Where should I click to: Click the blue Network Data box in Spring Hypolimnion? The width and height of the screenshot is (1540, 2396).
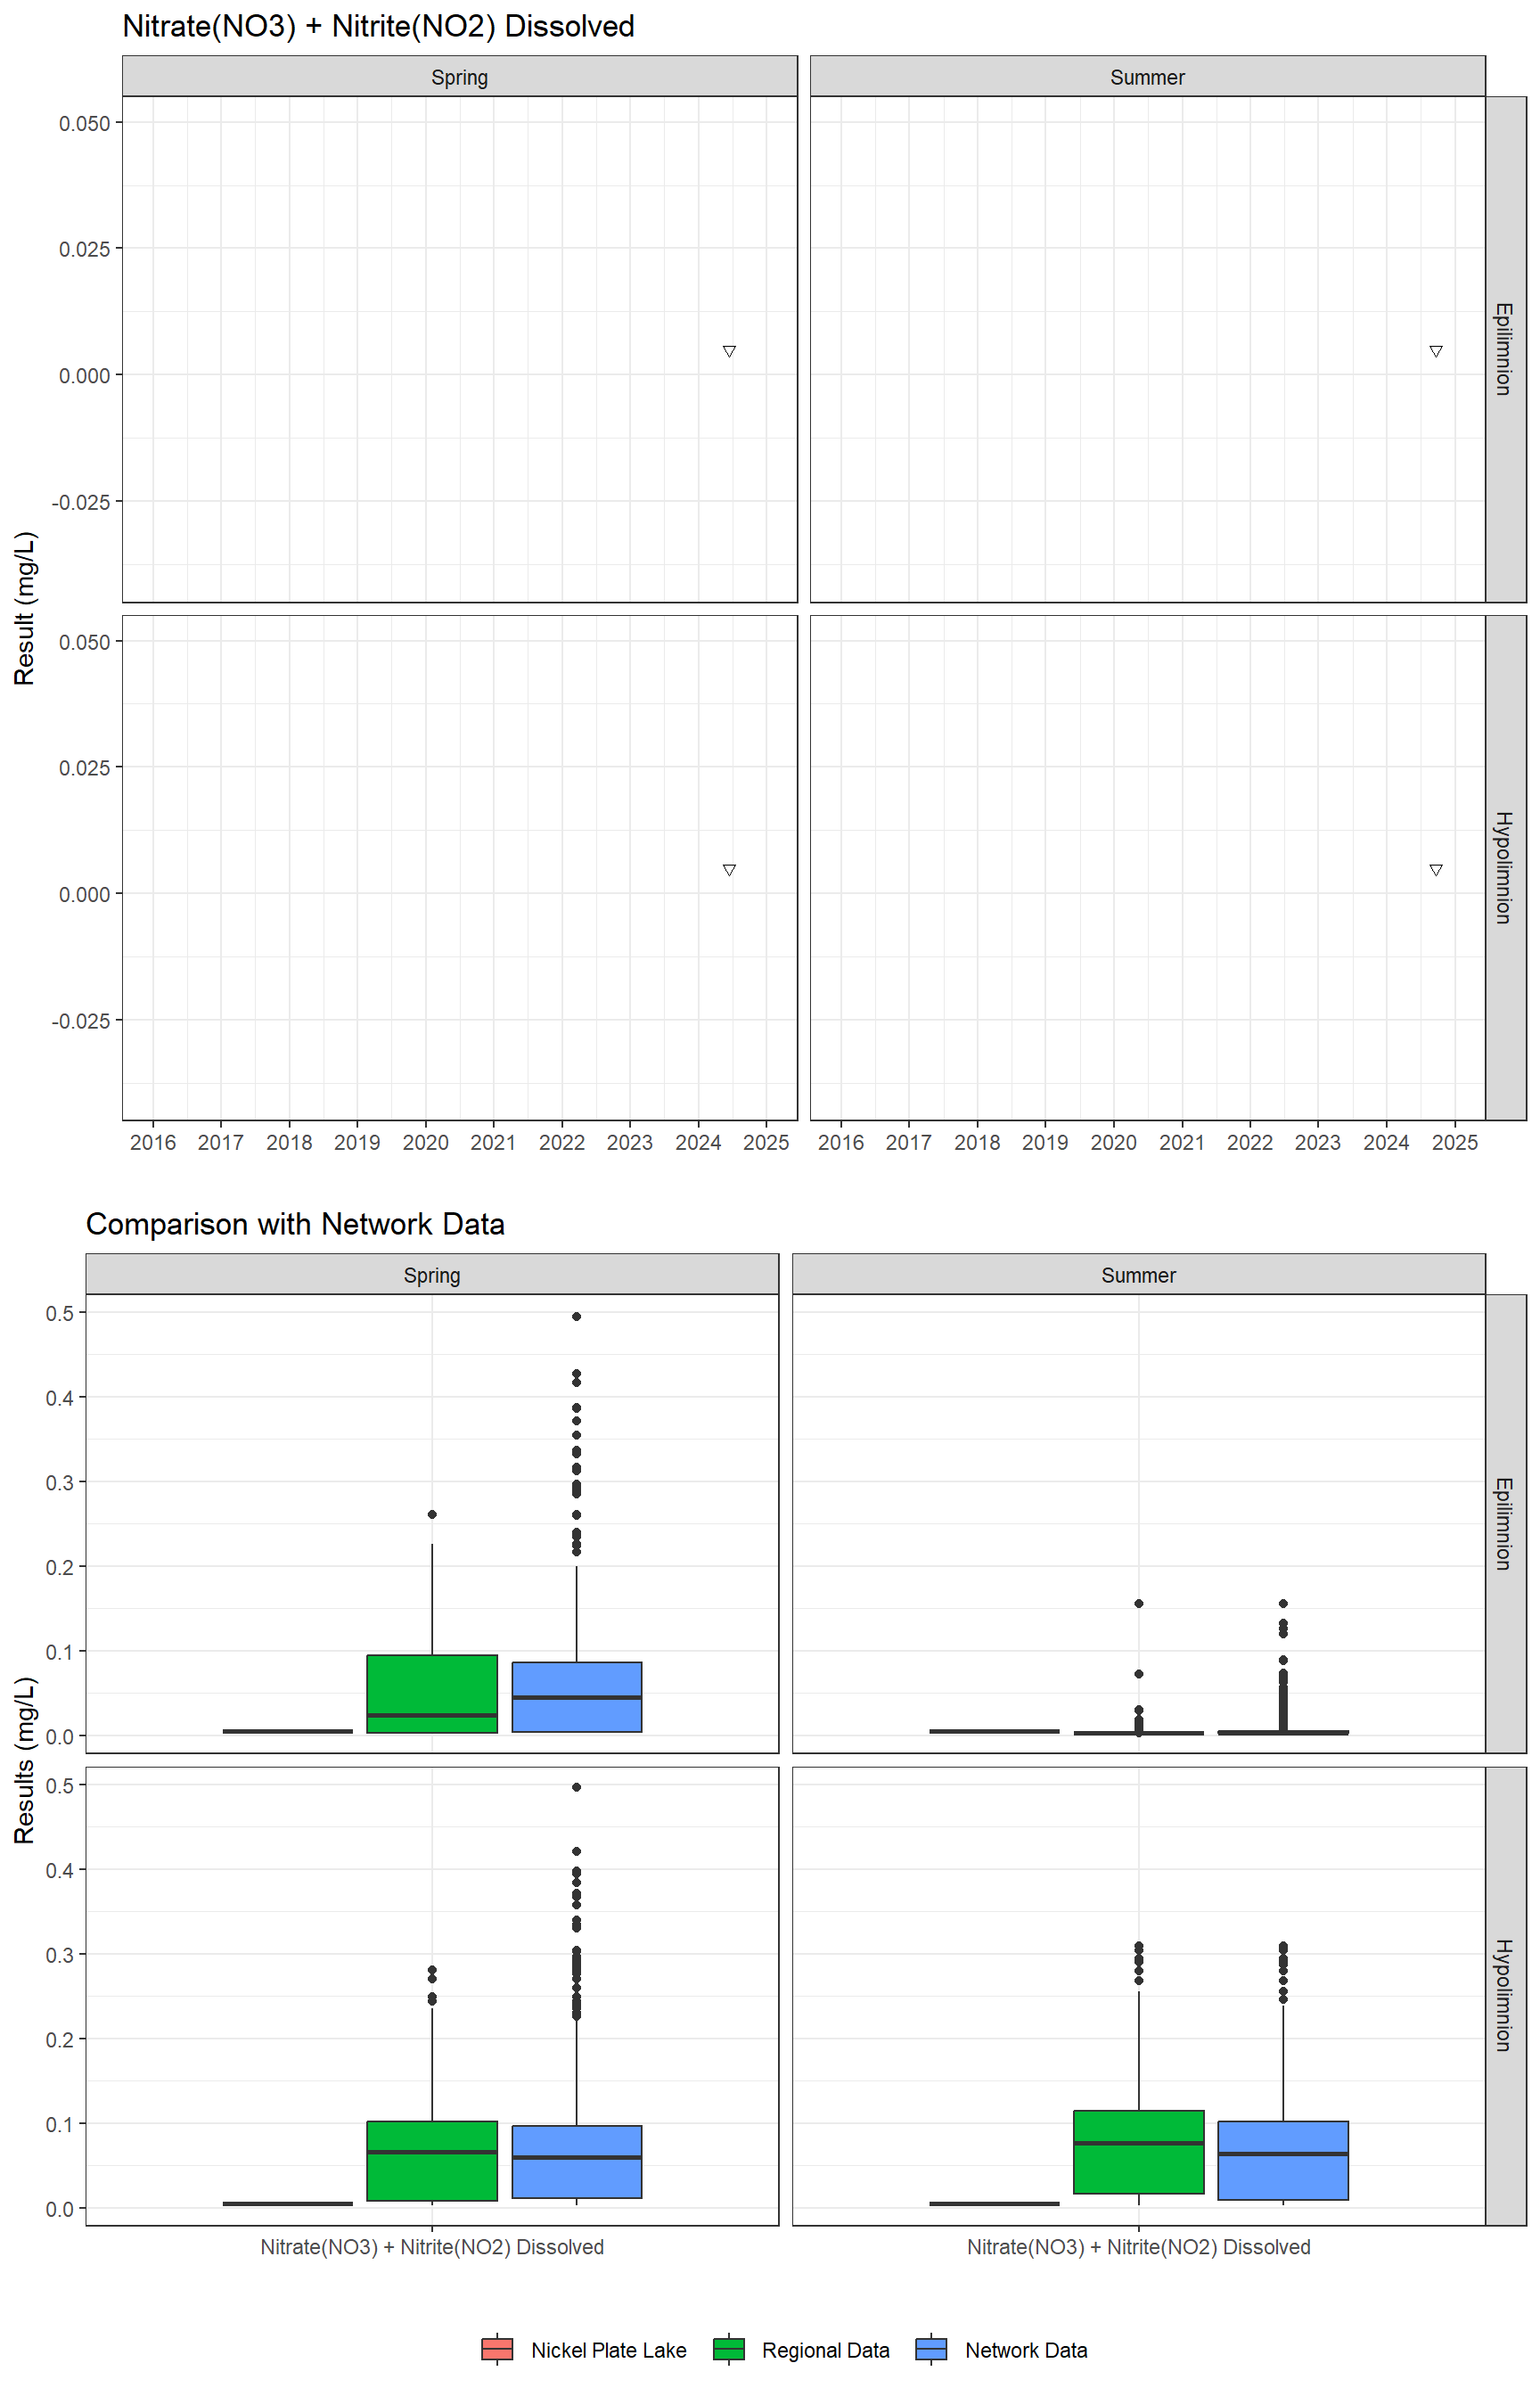(577, 2162)
